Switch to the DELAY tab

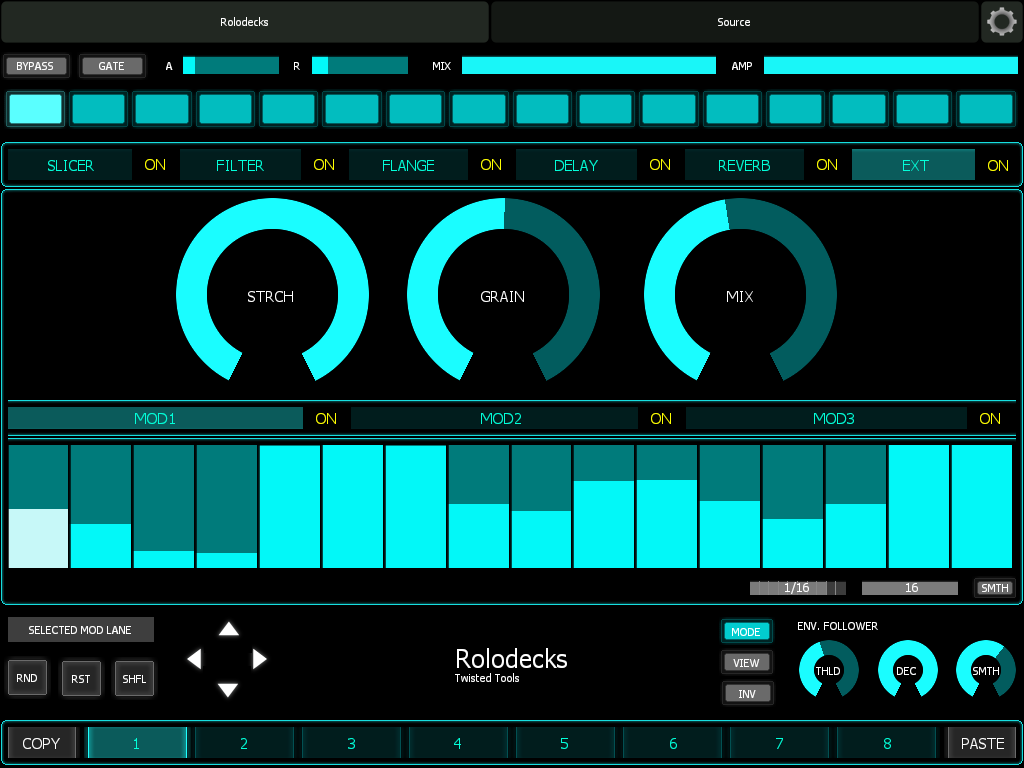(576, 165)
